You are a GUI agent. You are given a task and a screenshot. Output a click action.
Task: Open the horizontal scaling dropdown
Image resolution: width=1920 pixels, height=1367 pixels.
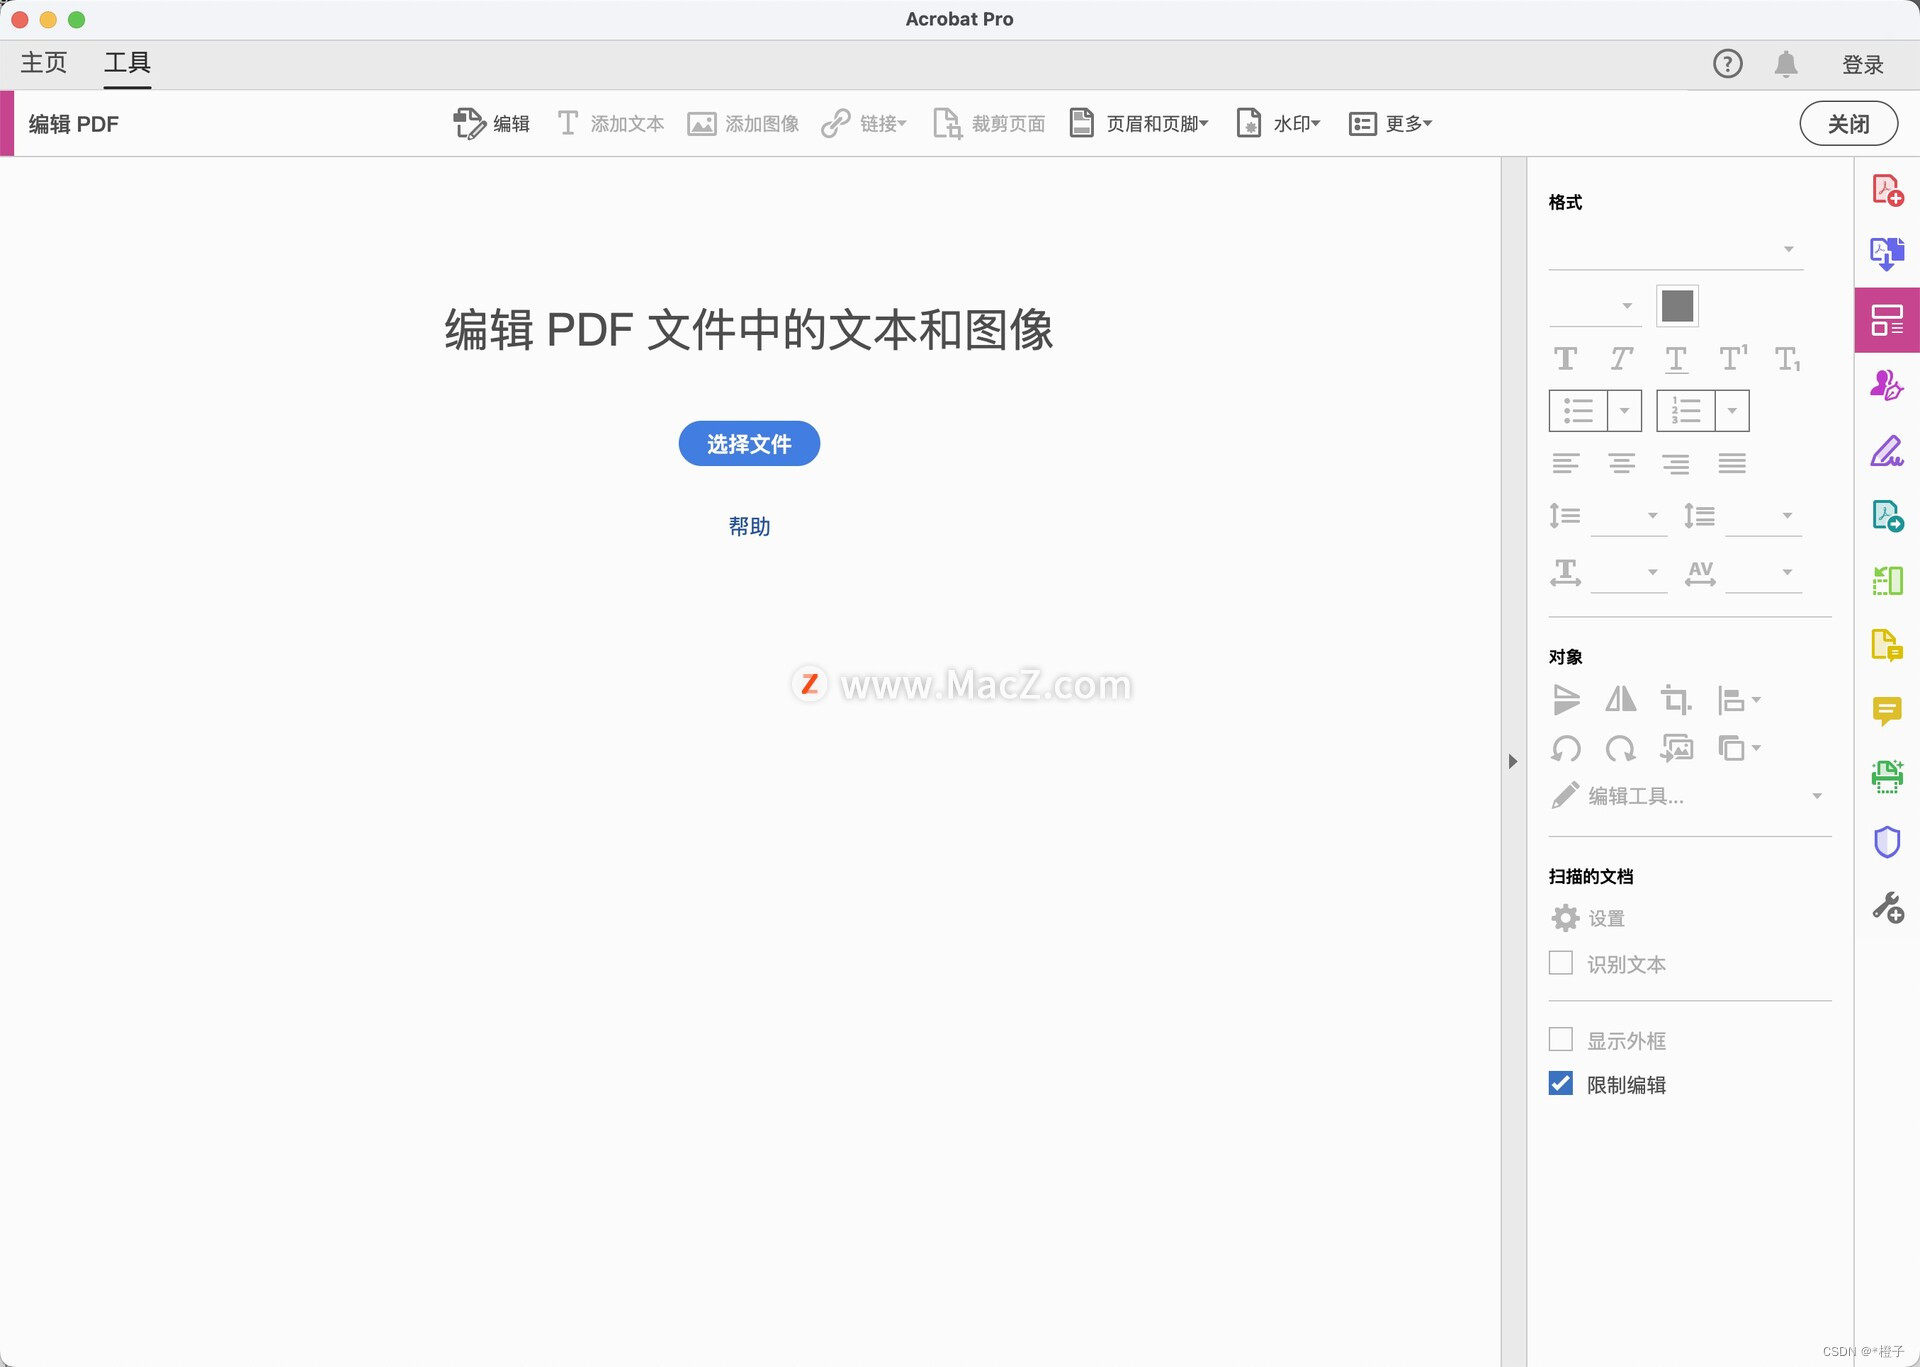1629,572
